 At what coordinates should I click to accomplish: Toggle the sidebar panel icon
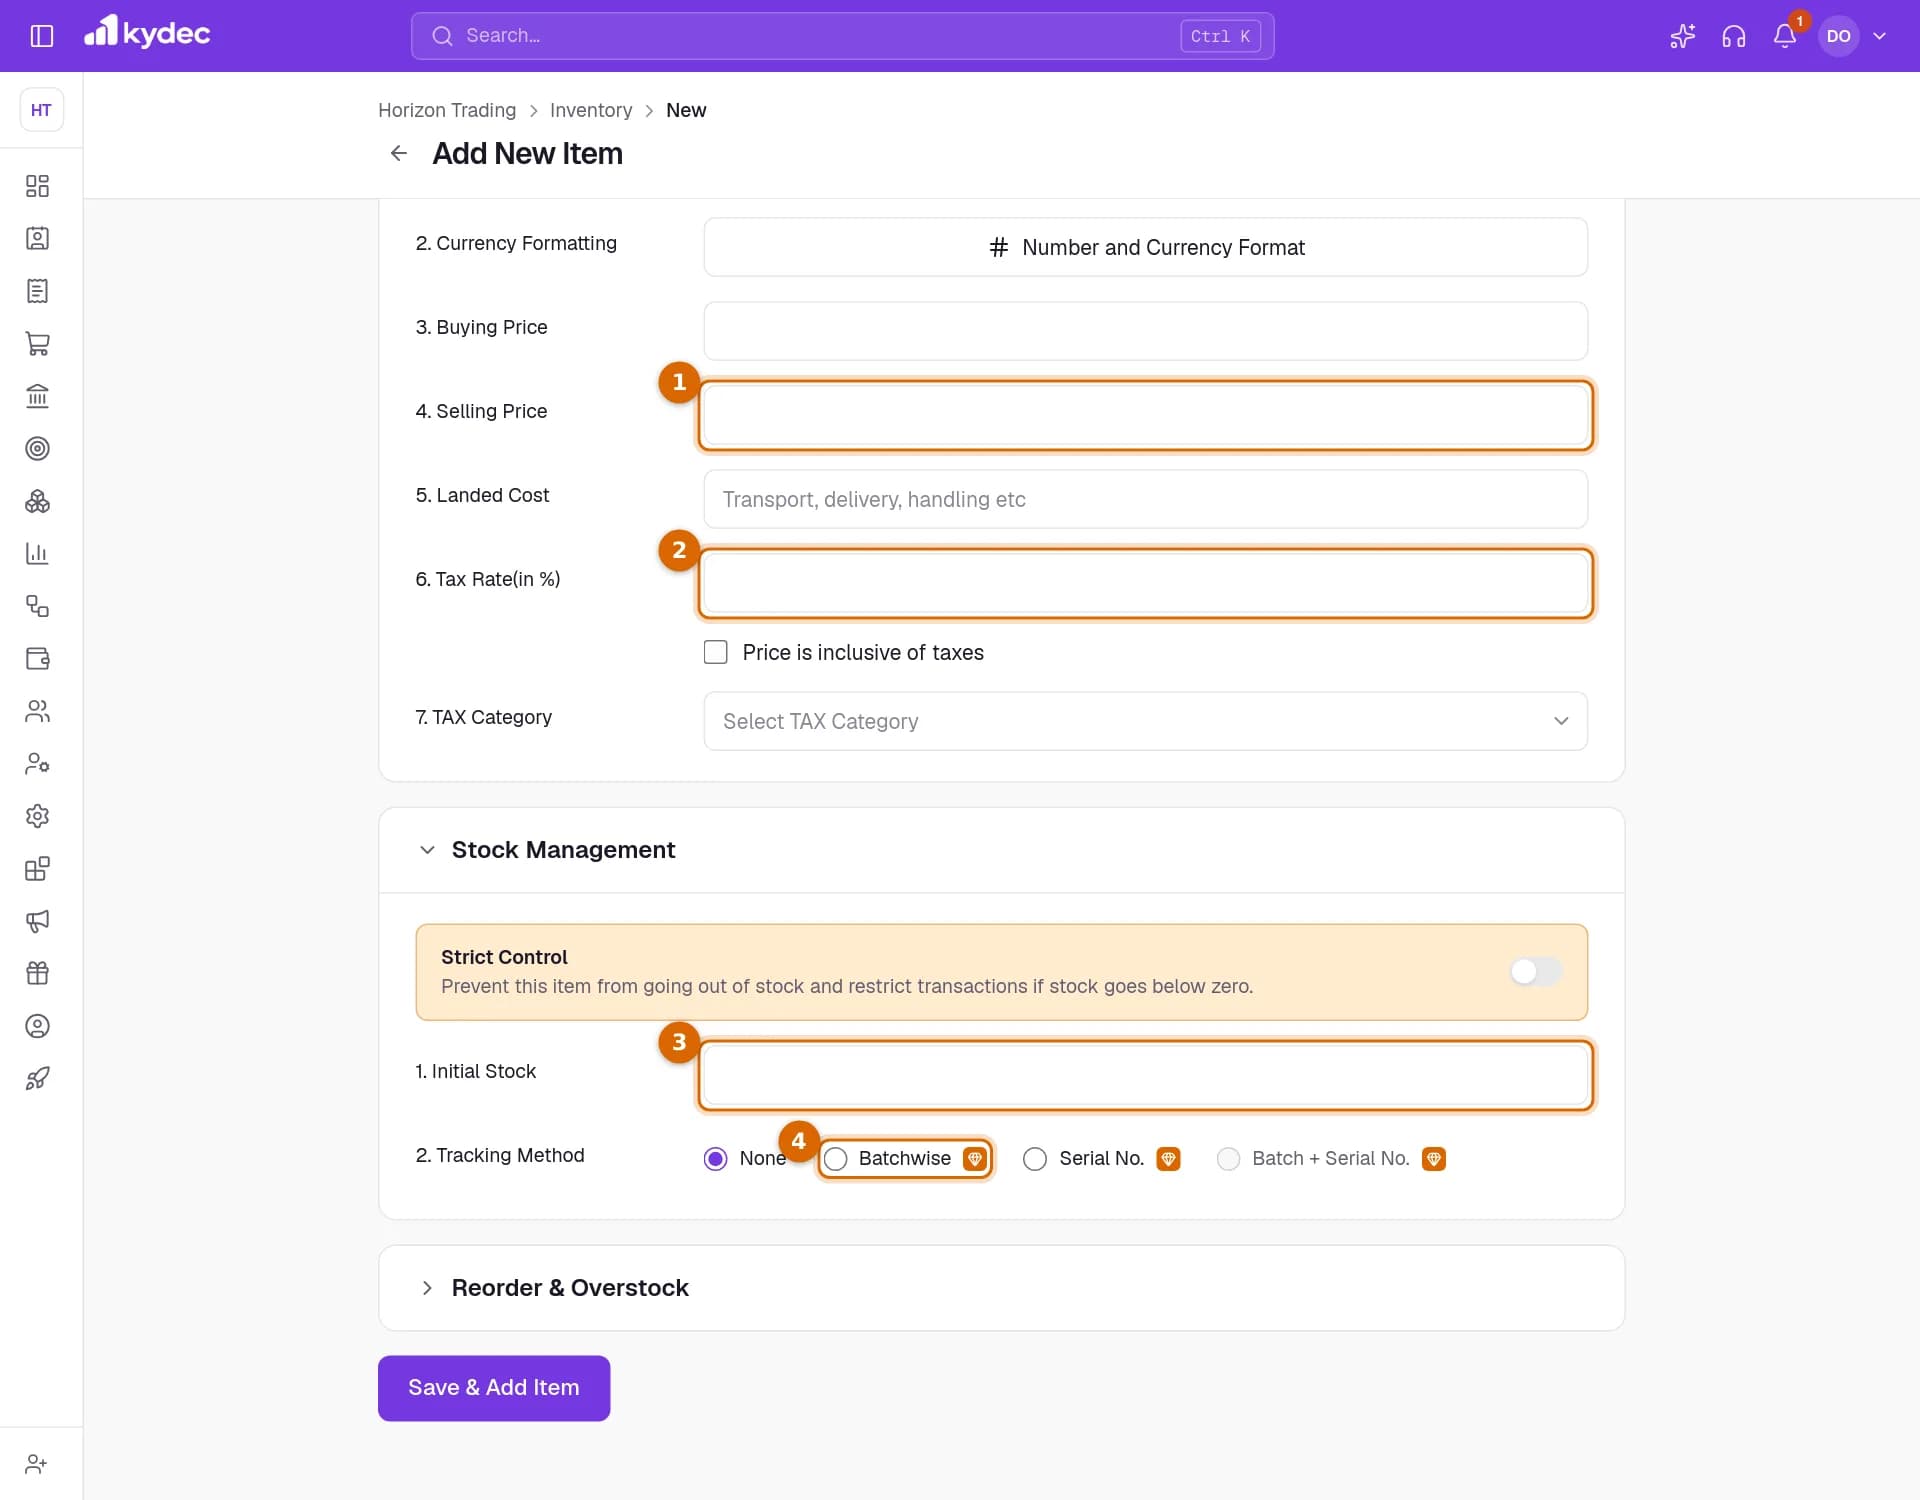[42, 36]
